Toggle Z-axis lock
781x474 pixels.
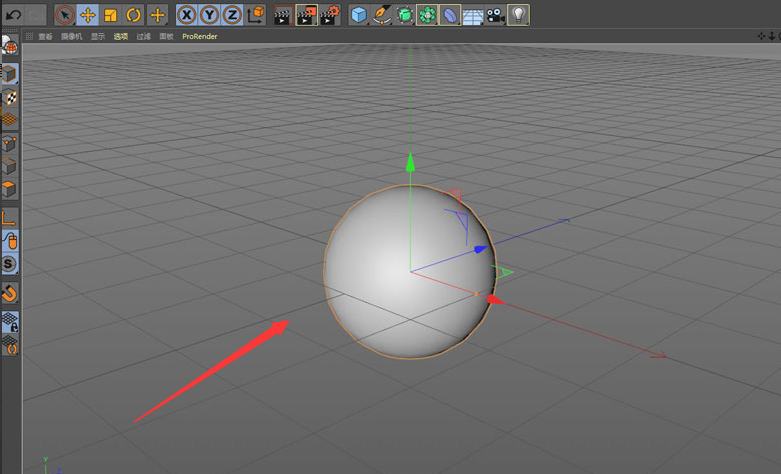pyautogui.click(x=231, y=15)
